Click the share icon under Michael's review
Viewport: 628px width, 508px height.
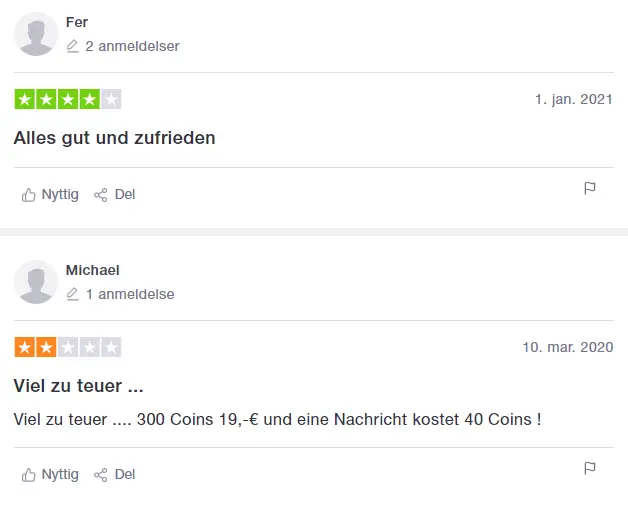coord(101,475)
